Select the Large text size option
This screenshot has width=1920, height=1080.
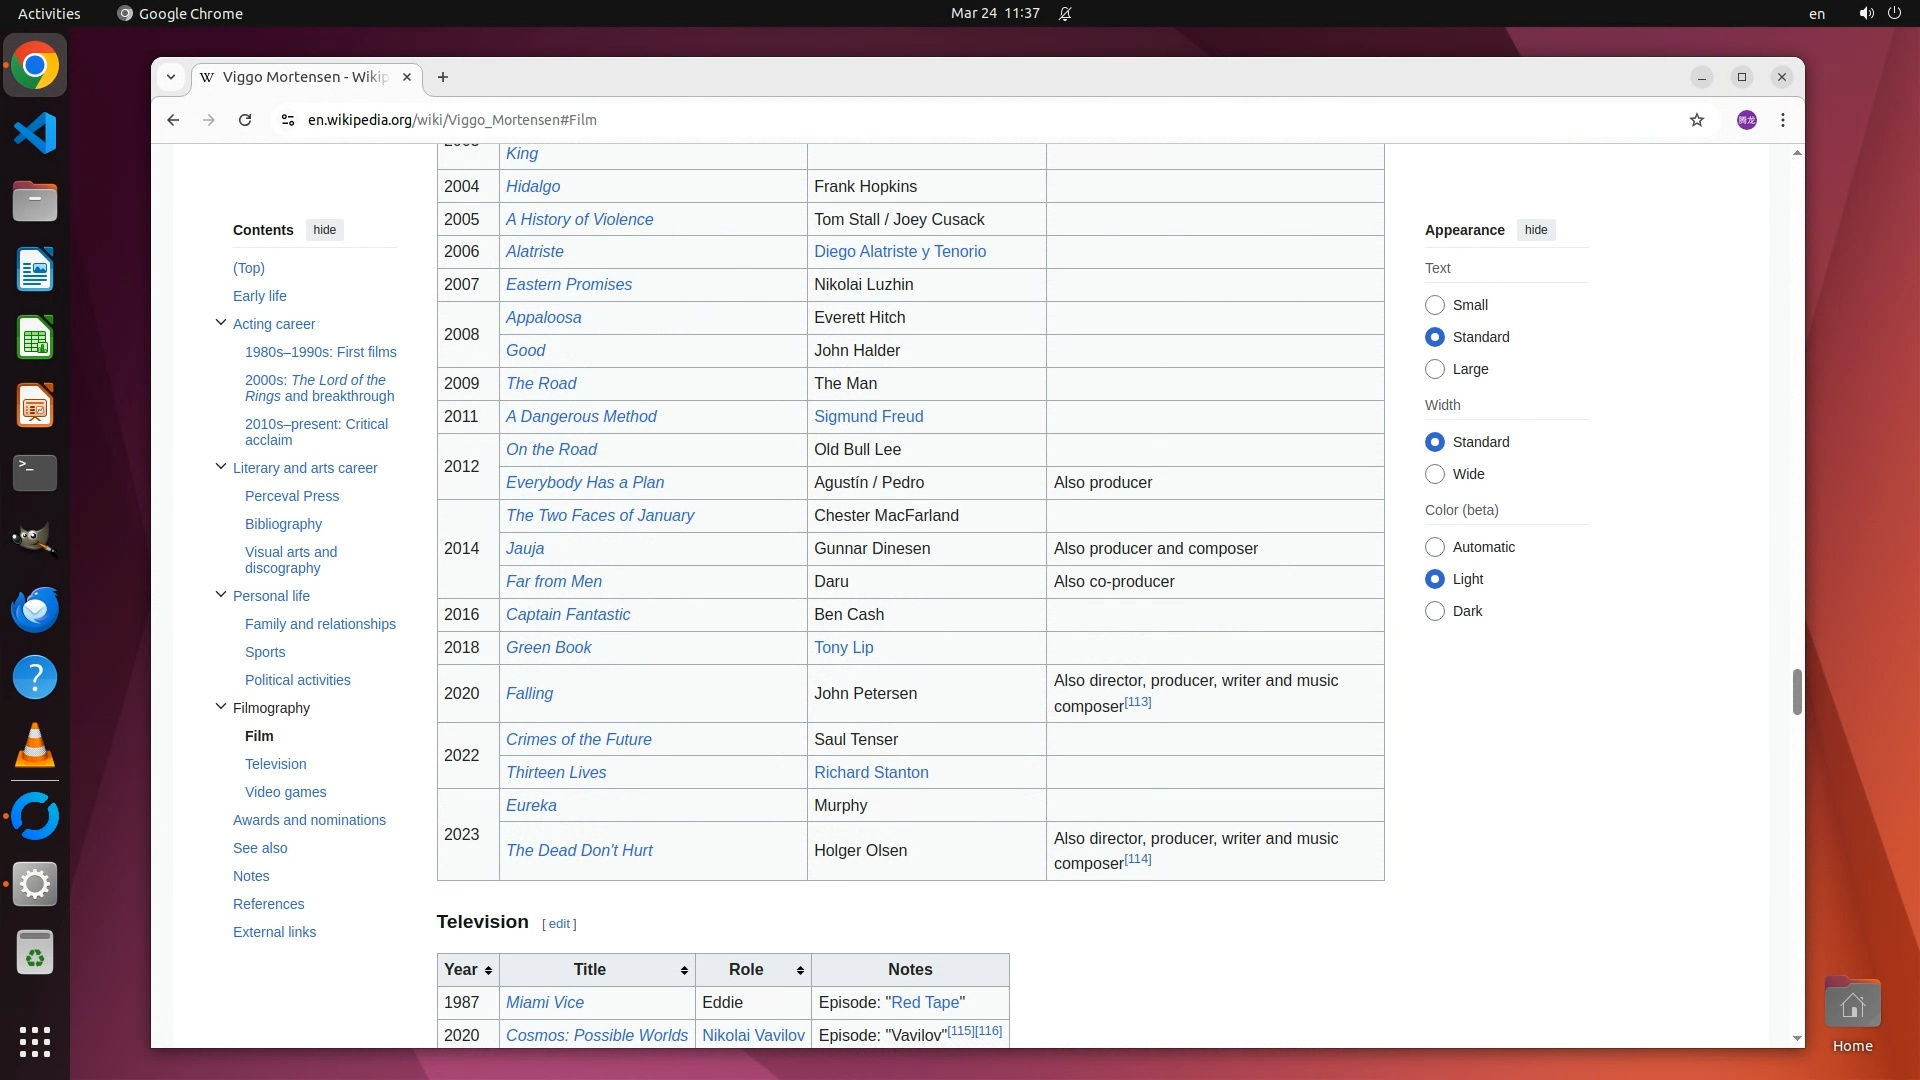(x=1435, y=369)
